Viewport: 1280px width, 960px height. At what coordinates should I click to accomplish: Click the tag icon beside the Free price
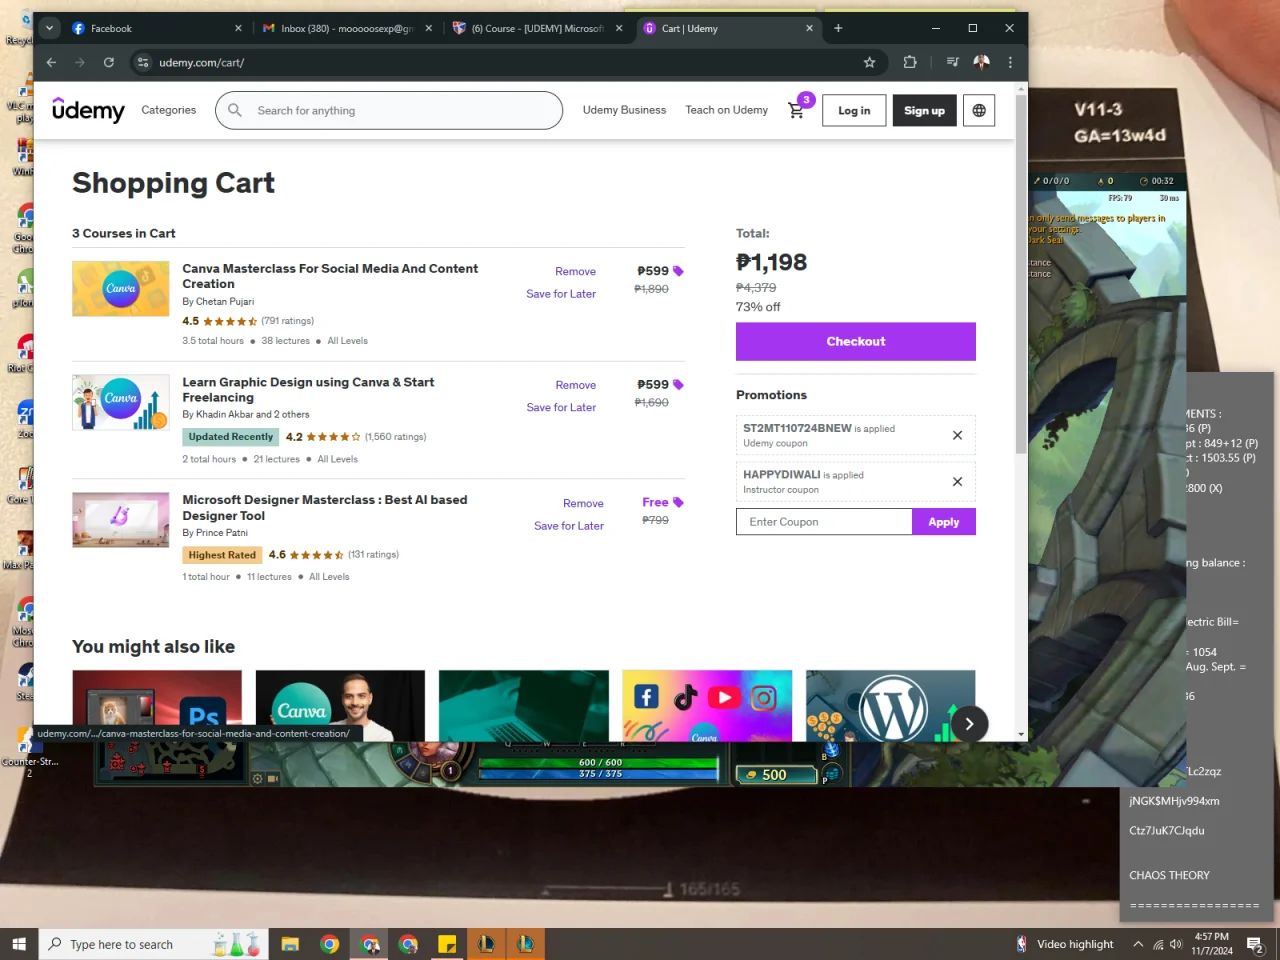coord(678,502)
